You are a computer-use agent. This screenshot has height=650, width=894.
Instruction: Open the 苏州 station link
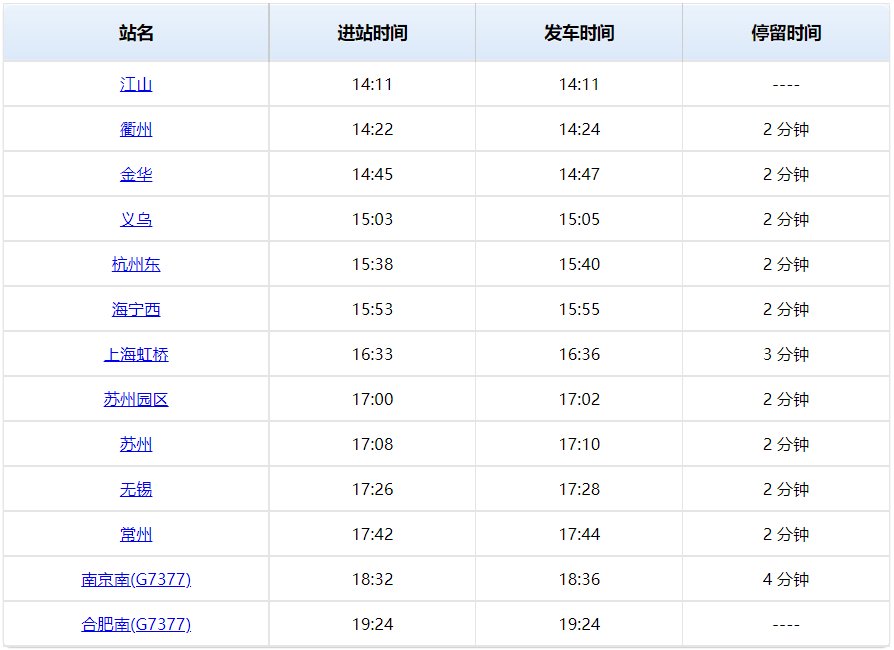136,445
